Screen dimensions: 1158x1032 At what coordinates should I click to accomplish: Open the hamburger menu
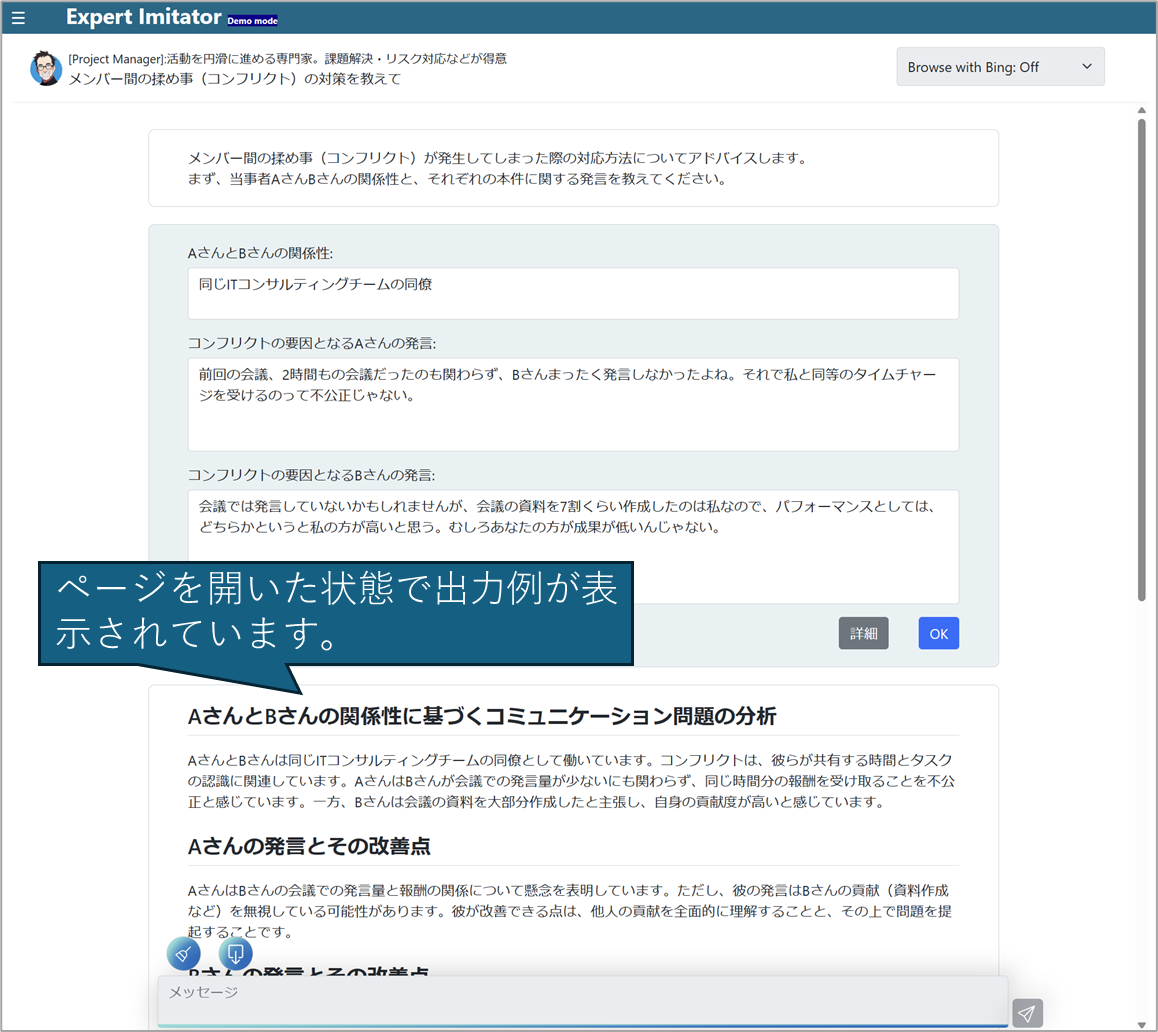coord(18,18)
